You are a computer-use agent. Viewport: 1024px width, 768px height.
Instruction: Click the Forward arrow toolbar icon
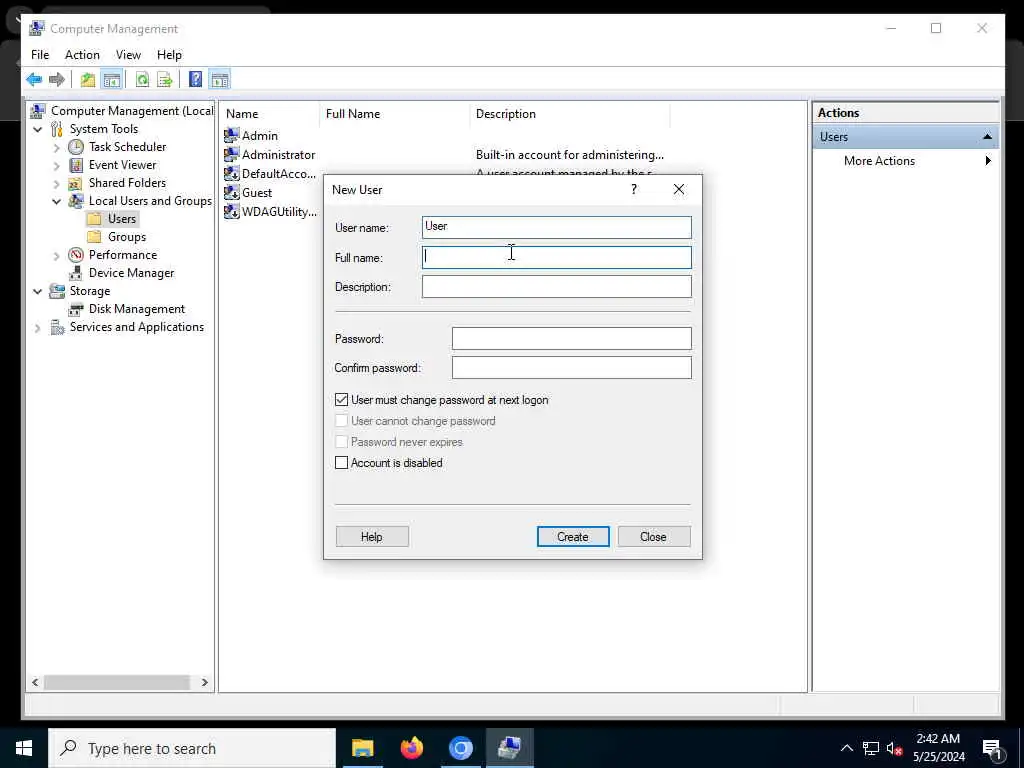coord(57,80)
